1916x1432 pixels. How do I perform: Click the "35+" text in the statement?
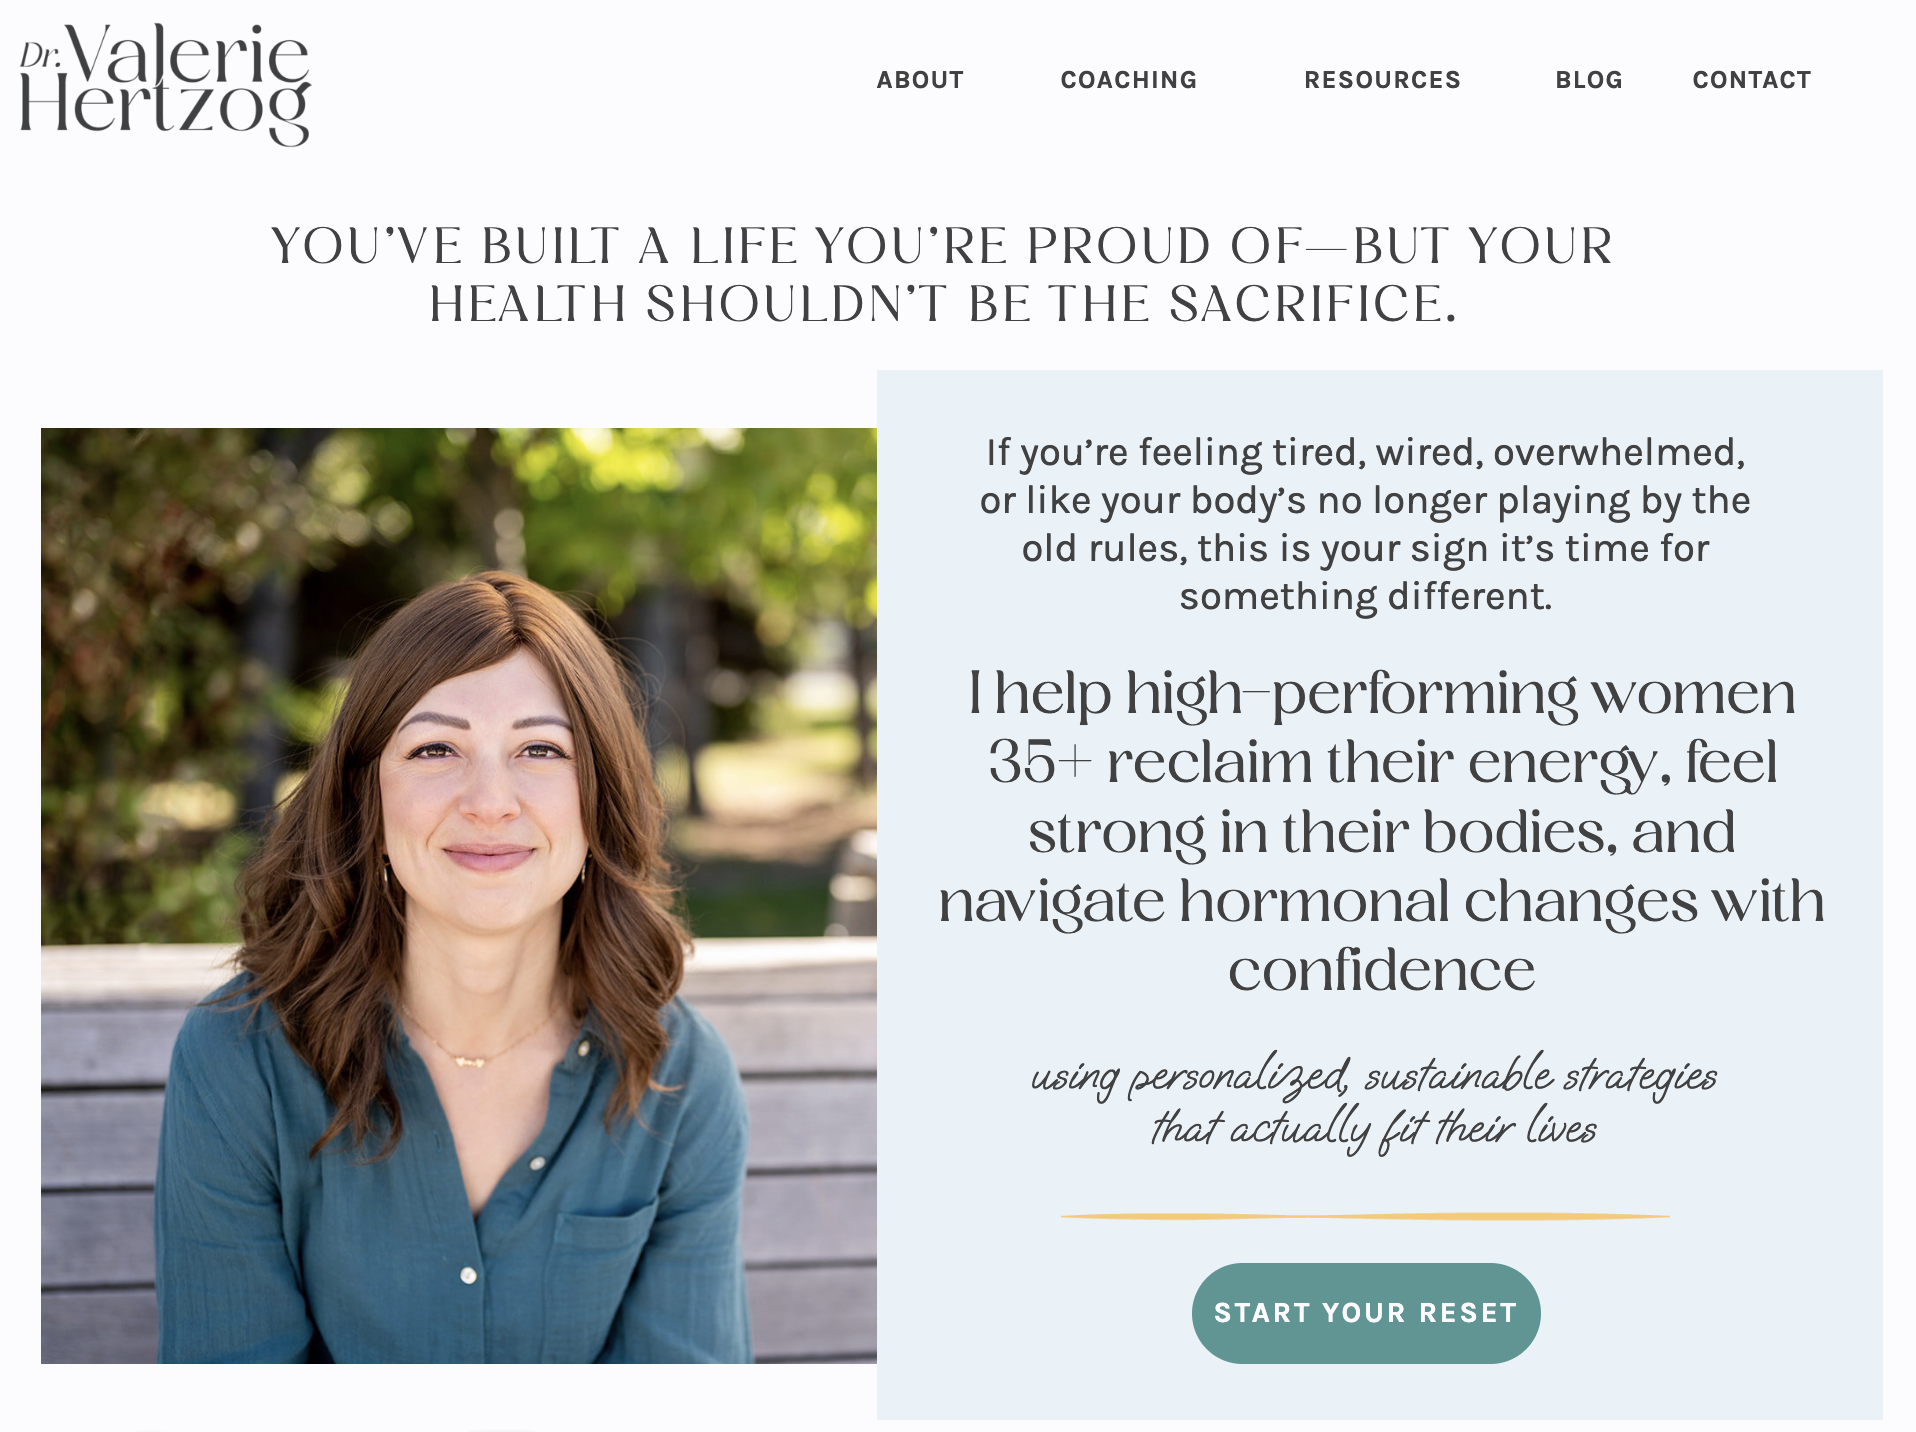1039,762
